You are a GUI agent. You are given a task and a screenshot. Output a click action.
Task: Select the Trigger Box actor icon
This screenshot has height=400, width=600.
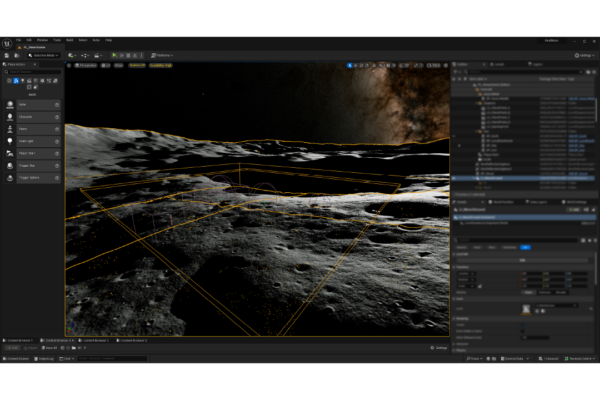(11, 166)
